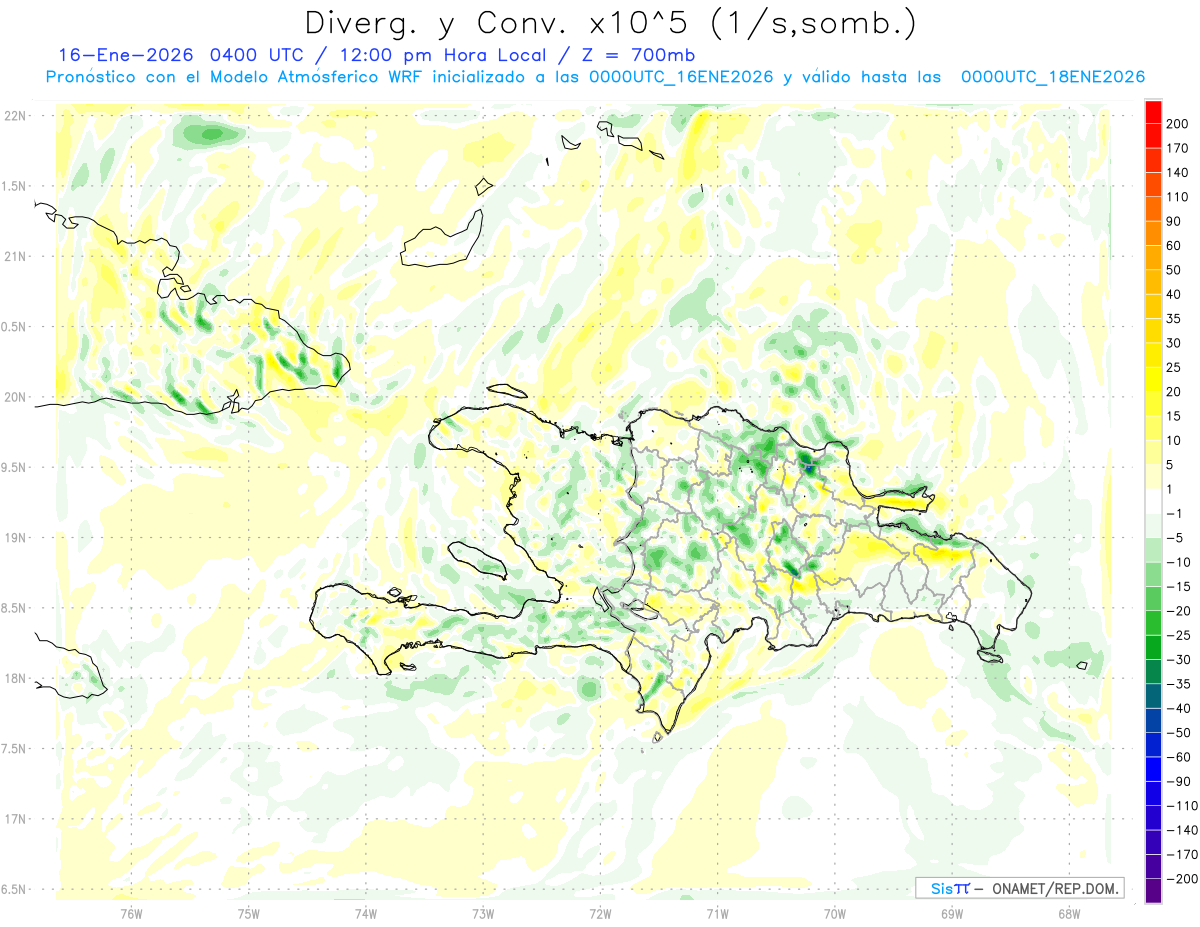
Task: Click the 75W longitude label
Action: (248, 913)
